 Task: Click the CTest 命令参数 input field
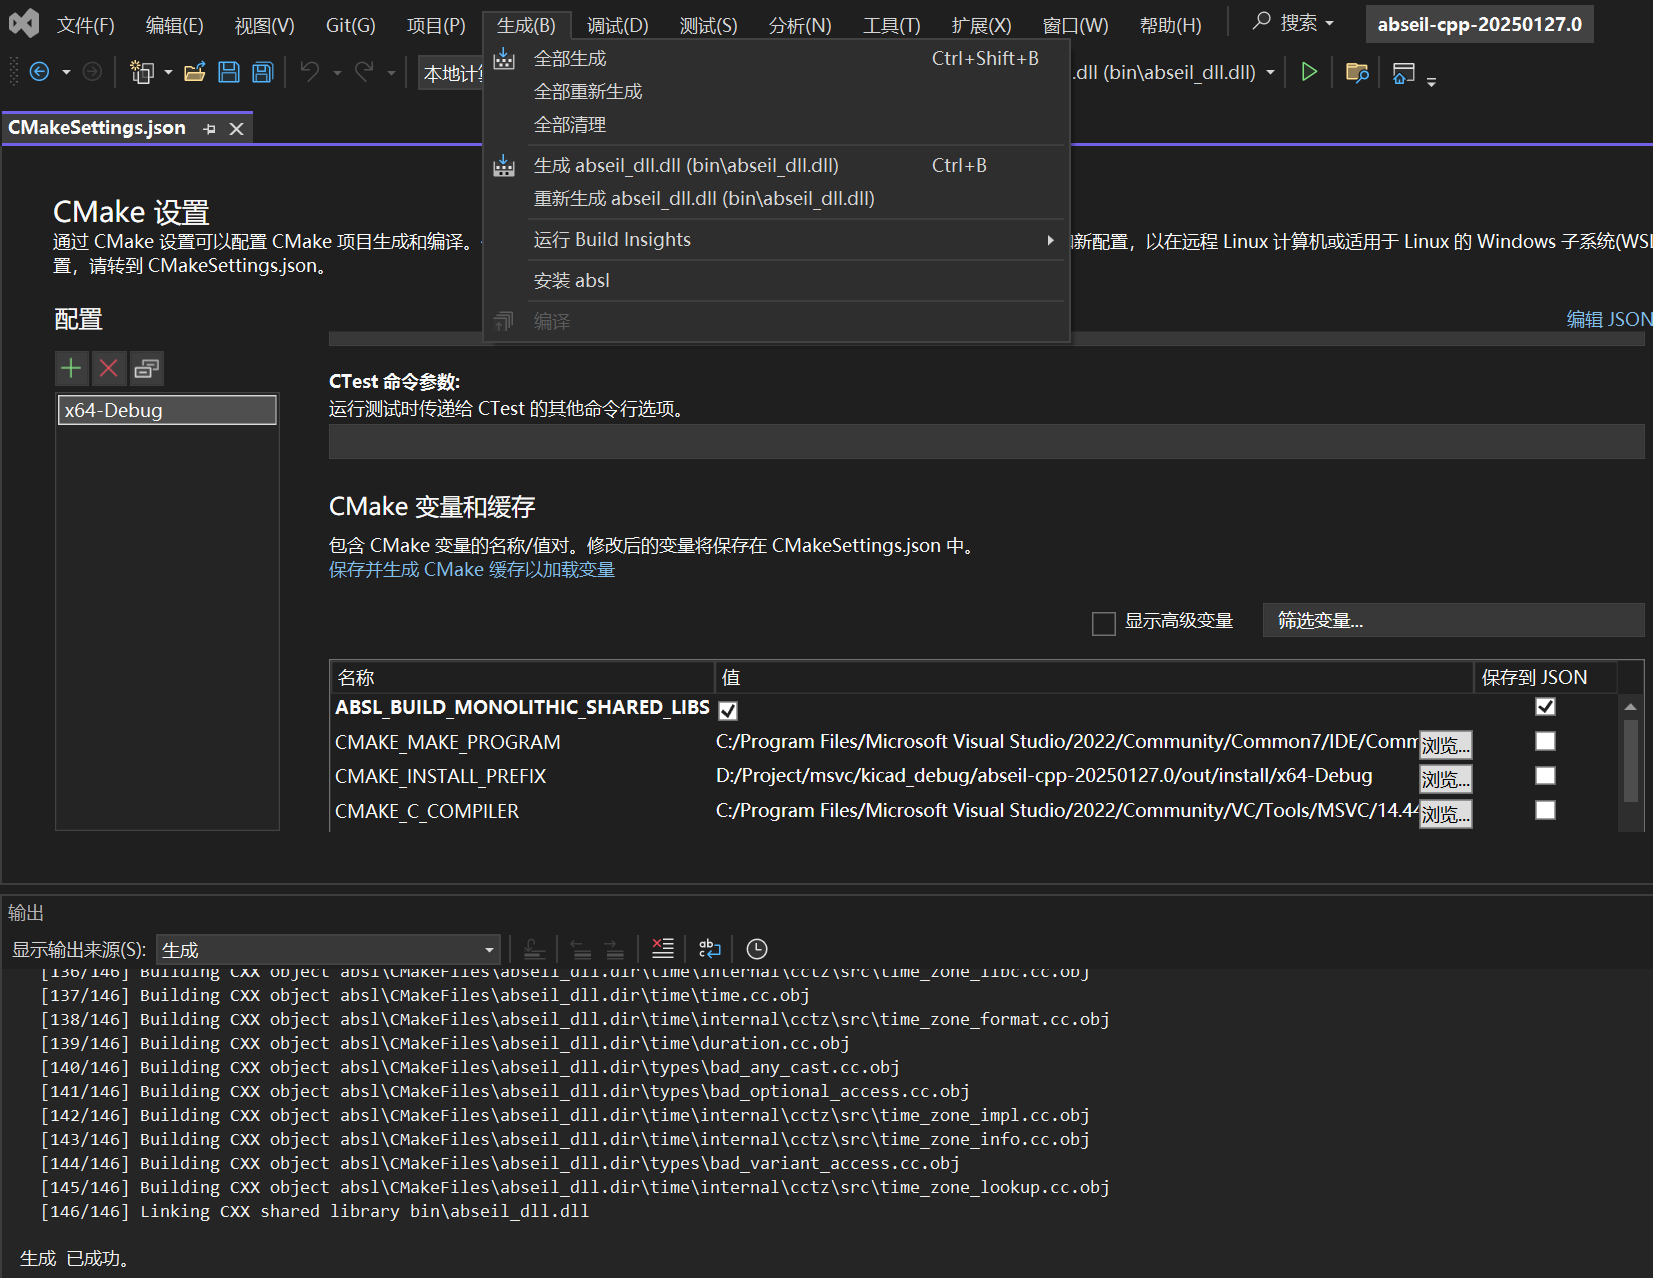coord(986,442)
